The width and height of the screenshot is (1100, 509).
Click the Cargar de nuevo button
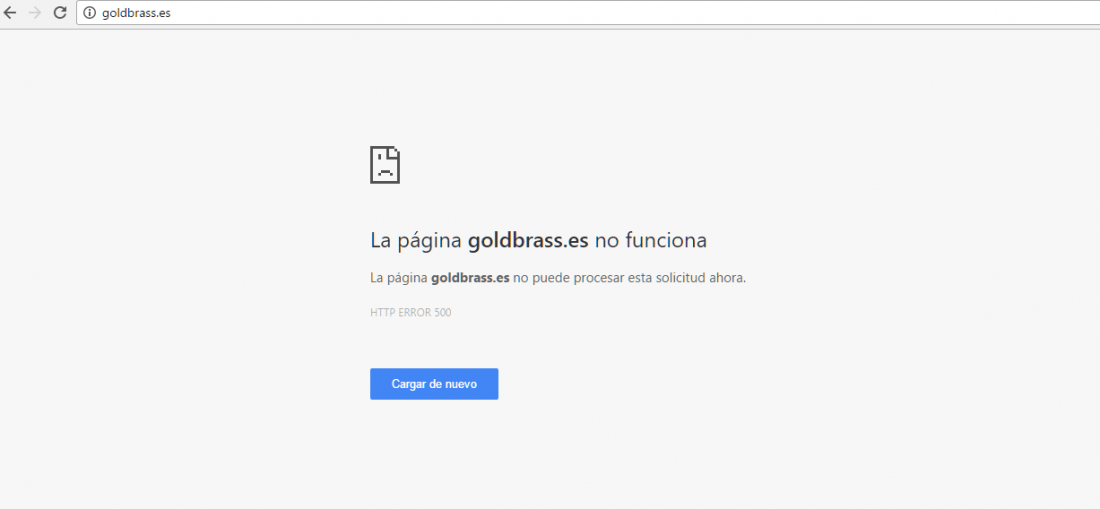[434, 384]
